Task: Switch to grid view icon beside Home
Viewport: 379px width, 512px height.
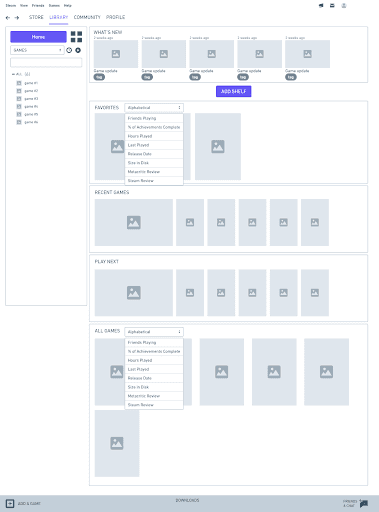Action: click(x=76, y=37)
